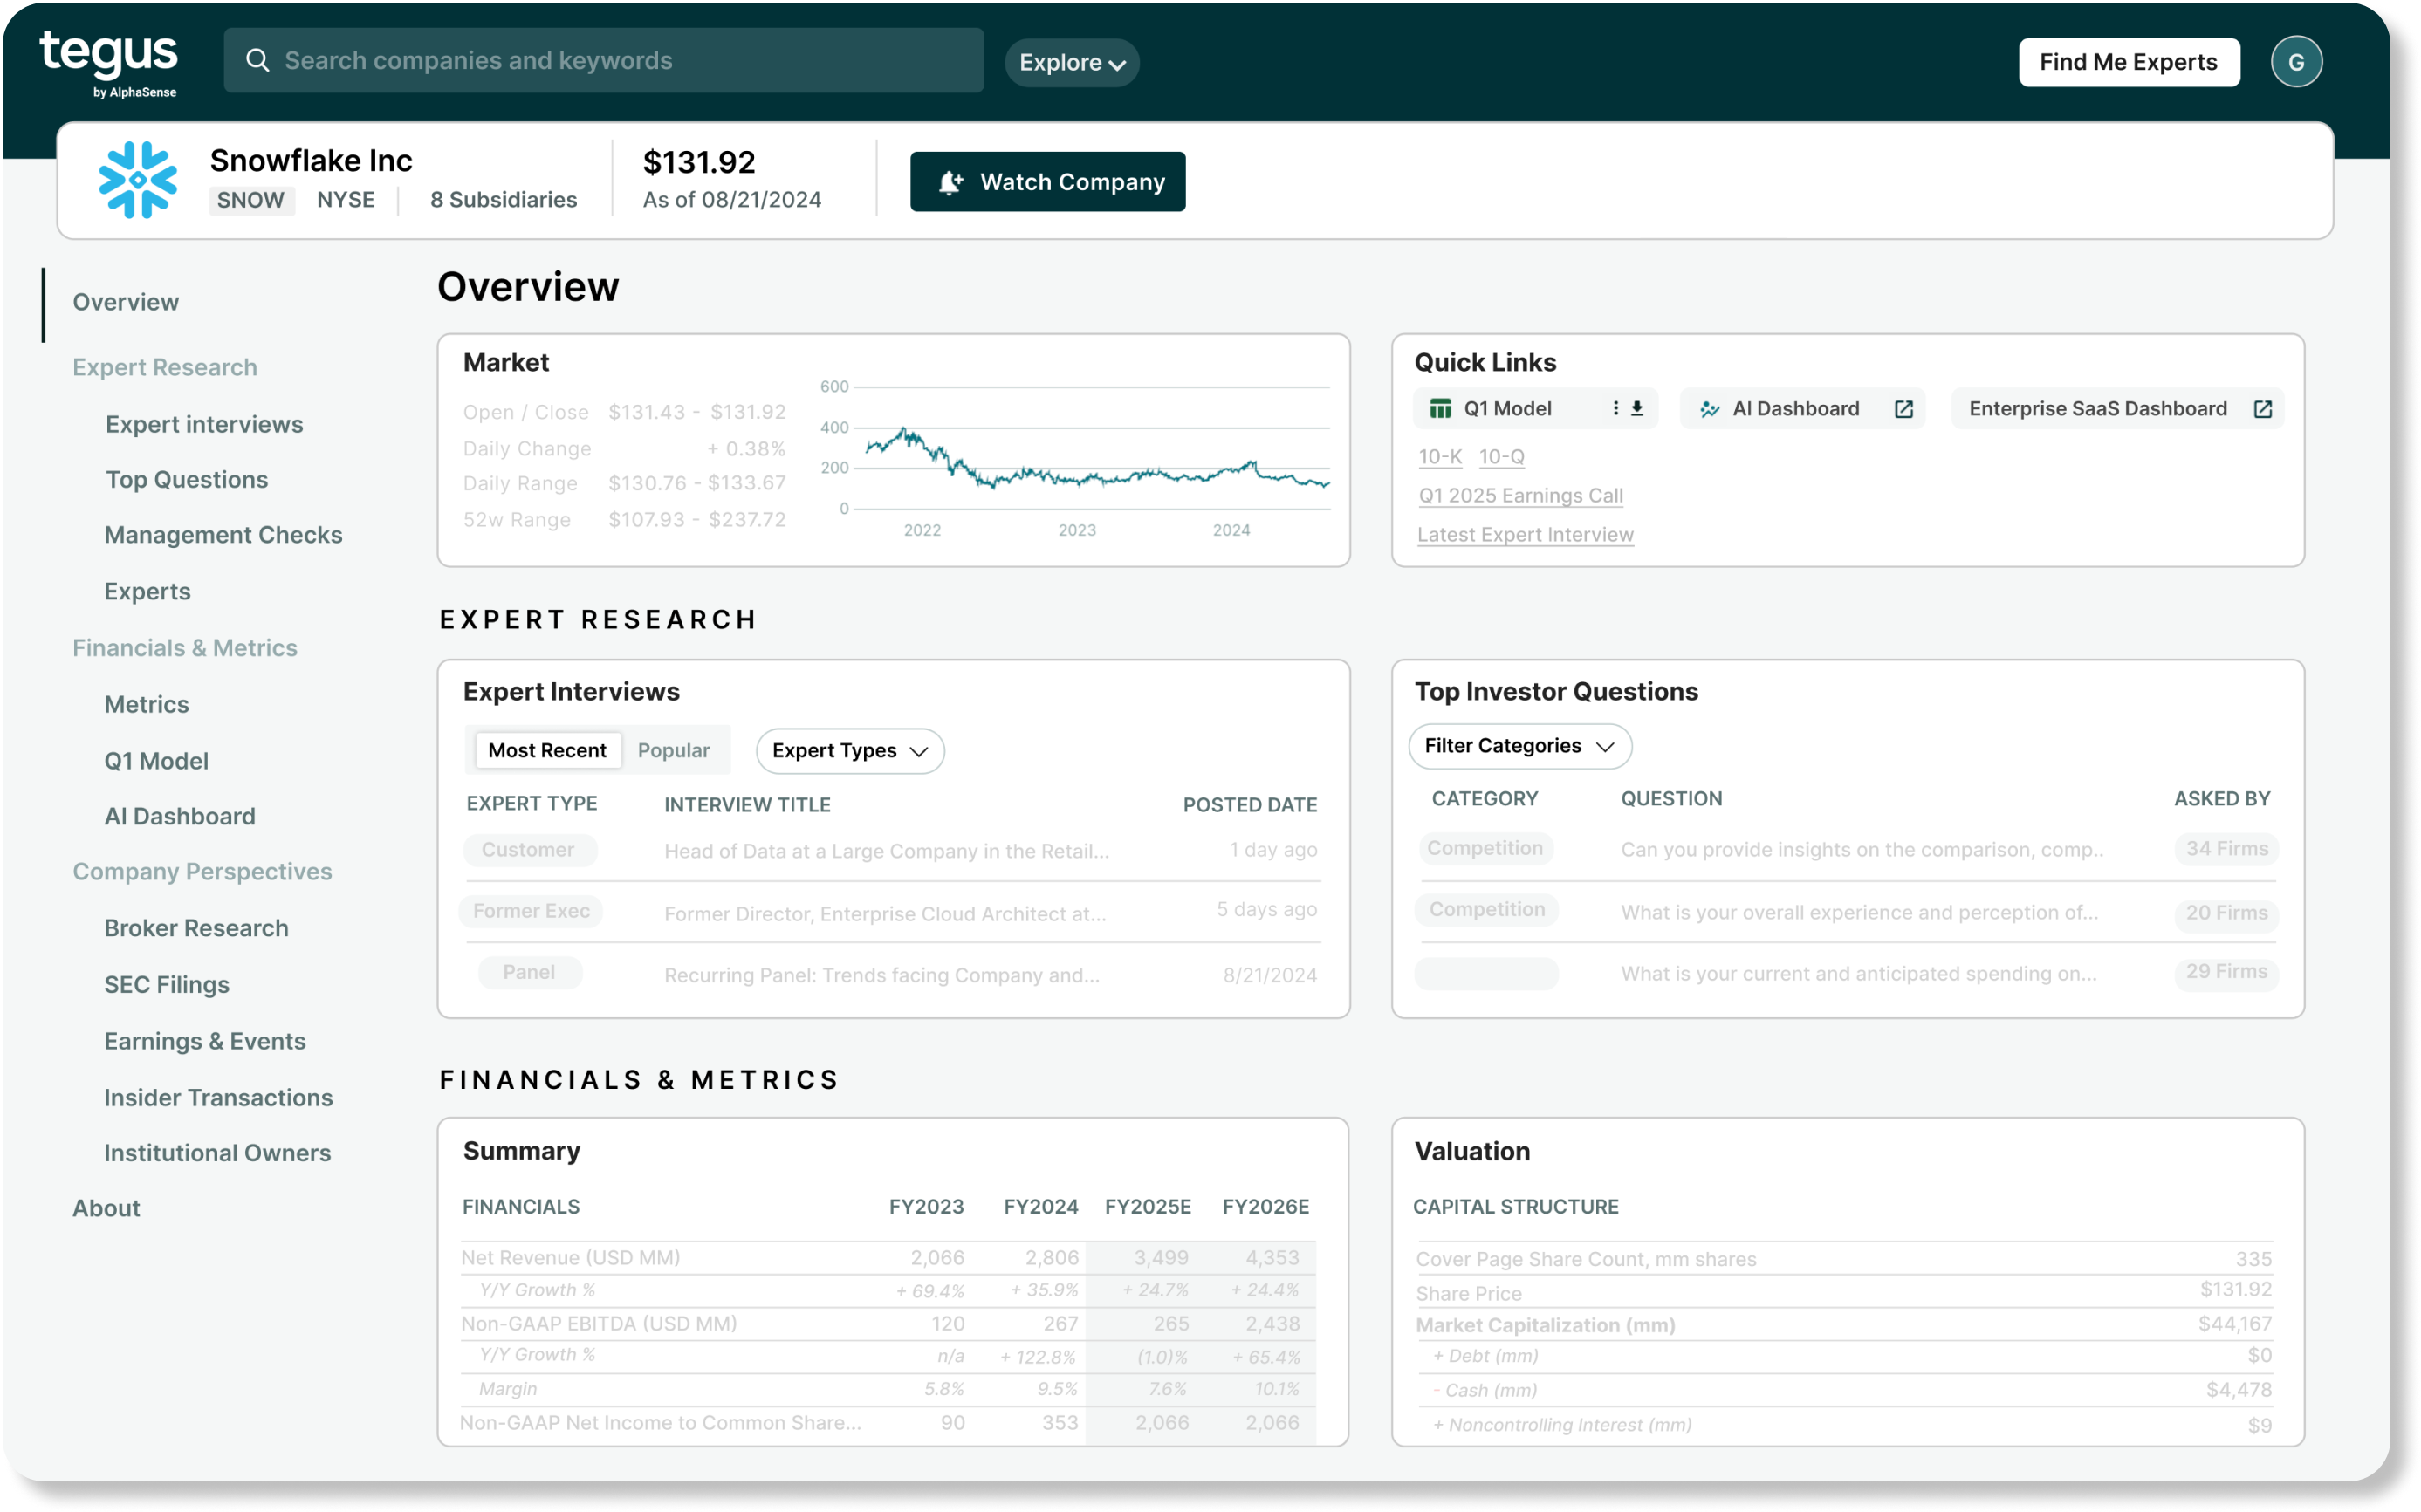Image resolution: width=2421 pixels, height=1512 pixels.
Task: Click the Former Exec expert type tag
Action: click(x=531, y=910)
